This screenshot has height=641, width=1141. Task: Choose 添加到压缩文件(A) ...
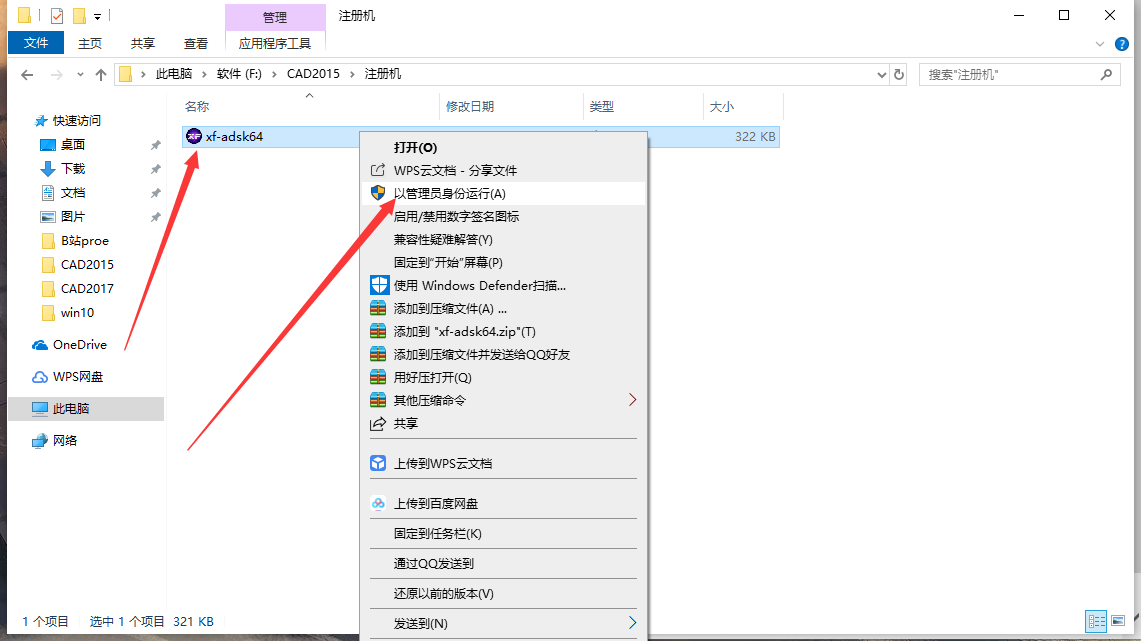[504, 308]
